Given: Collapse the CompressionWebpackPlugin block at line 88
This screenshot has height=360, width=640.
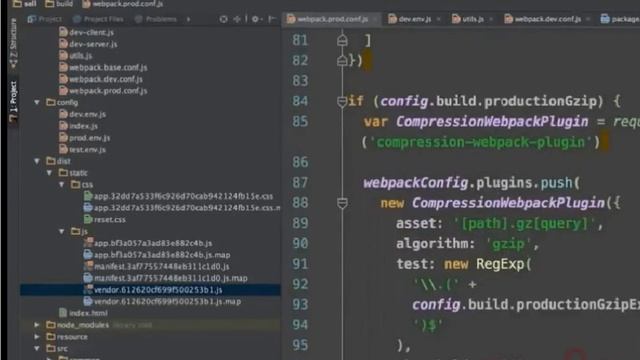Looking at the screenshot, I should tap(342, 202).
